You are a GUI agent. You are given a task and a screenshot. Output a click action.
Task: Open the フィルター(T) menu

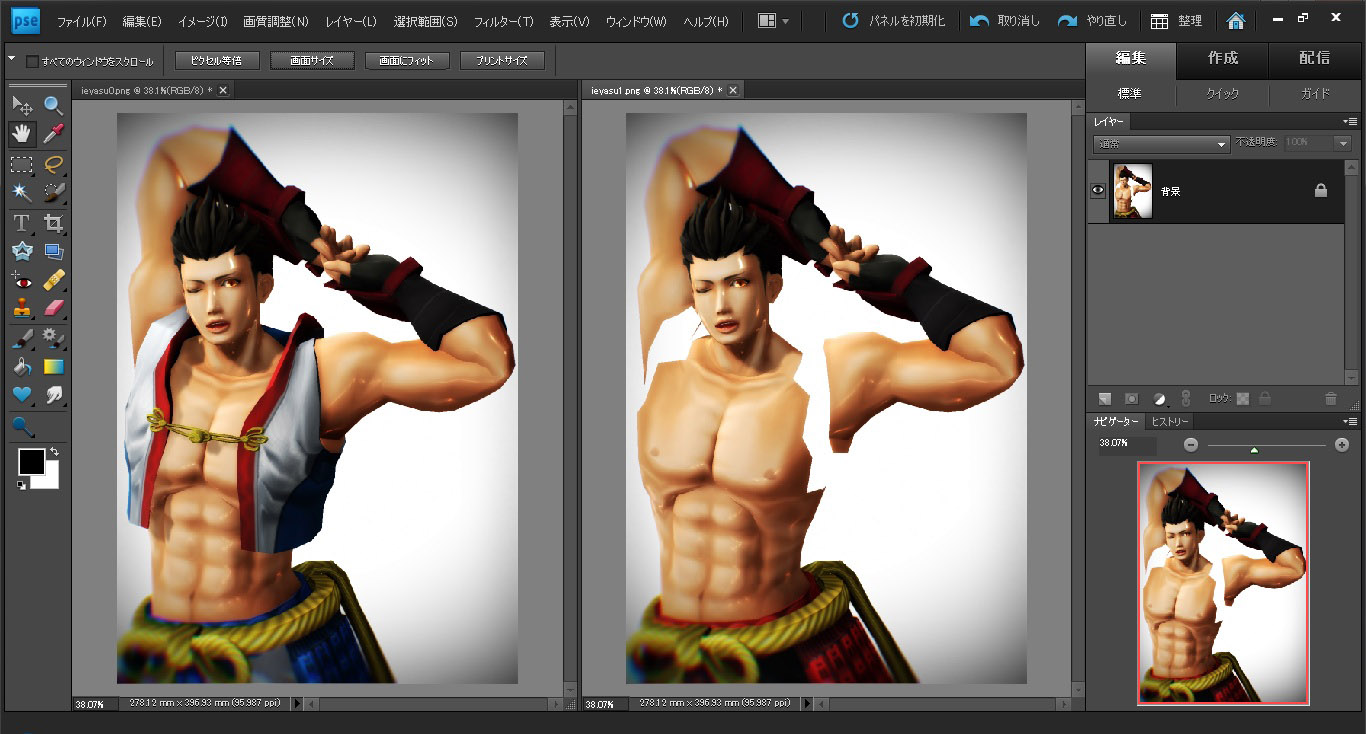tap(503, 21)
